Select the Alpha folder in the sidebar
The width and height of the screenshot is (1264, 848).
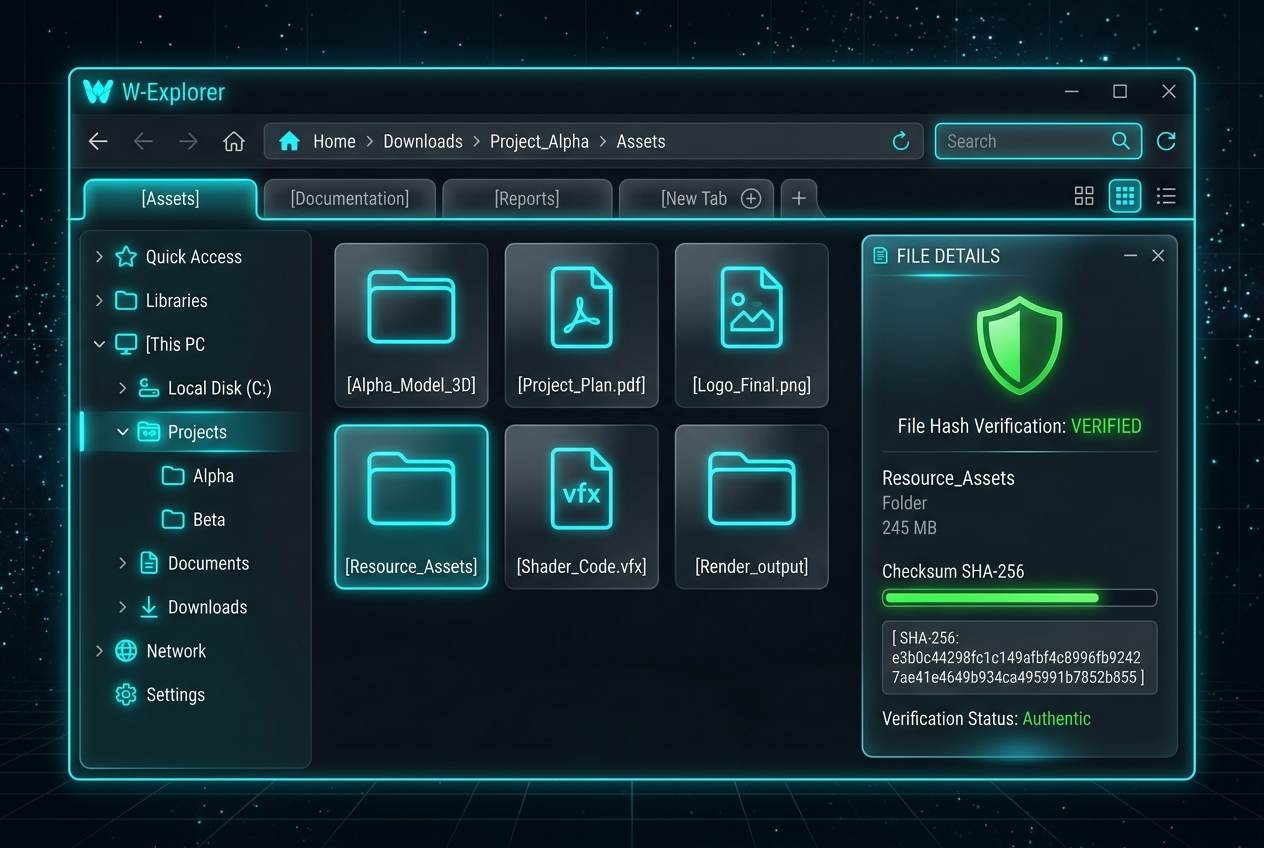(198, 476)
